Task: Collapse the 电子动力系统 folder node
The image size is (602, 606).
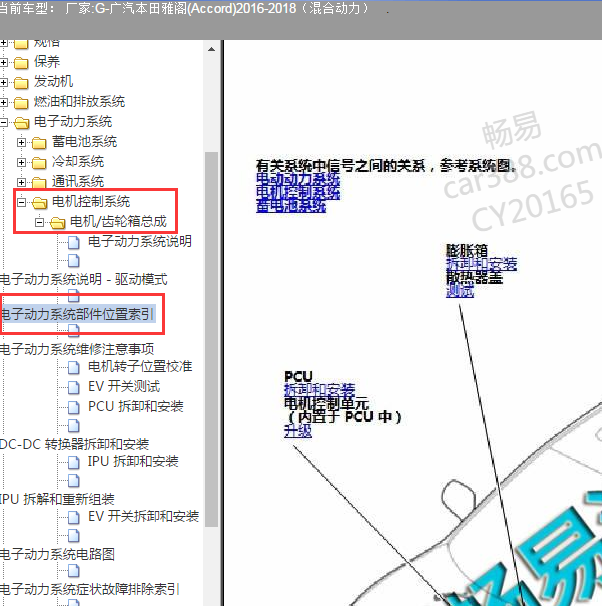Action: pyautogui.click(x=3, y=123)
